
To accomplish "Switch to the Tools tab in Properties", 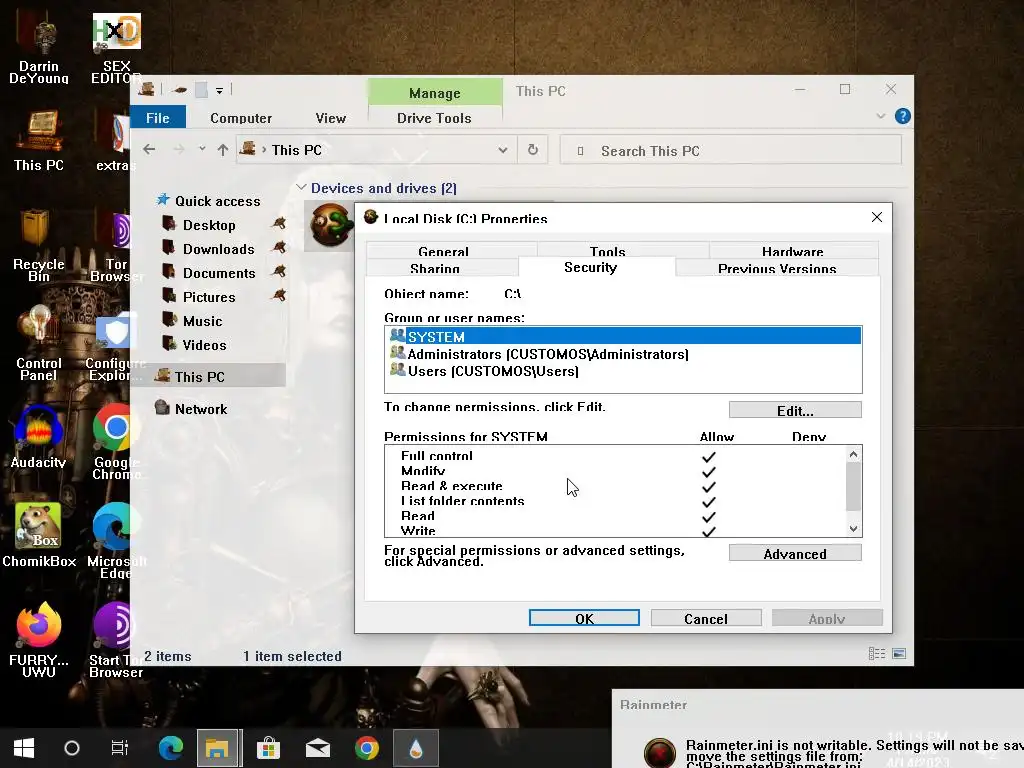I will (607, 251).
